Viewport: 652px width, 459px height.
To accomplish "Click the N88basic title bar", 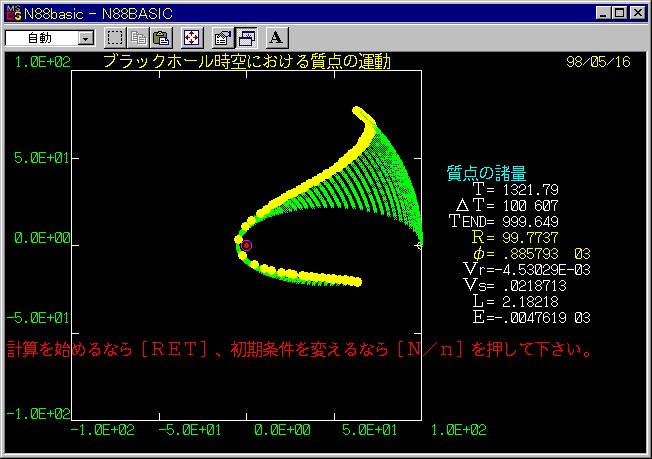I will [299, 14].
